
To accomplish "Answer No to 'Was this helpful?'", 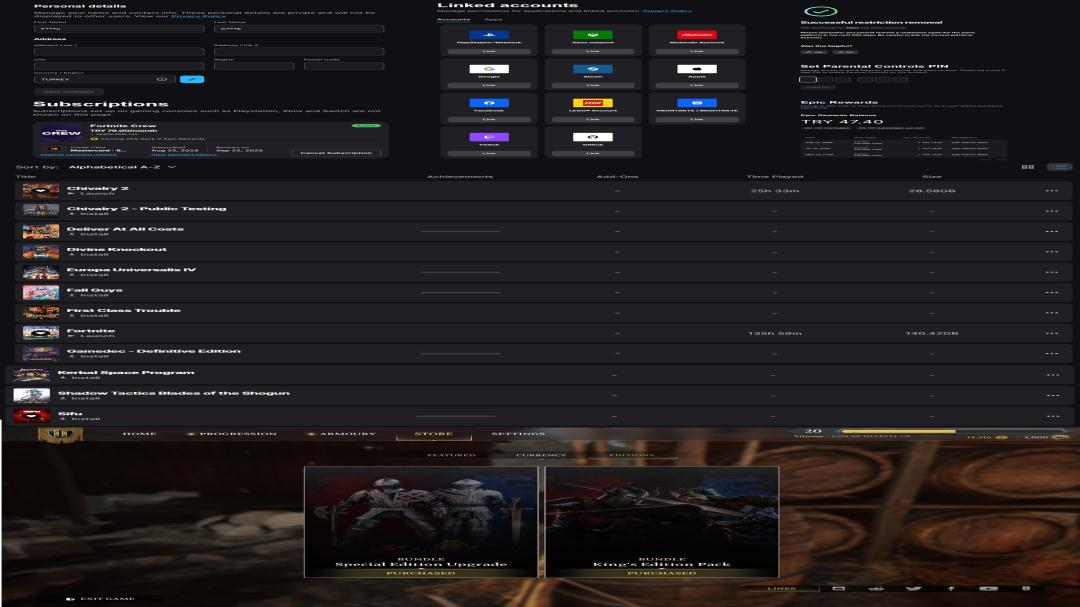I will (844, 52).
